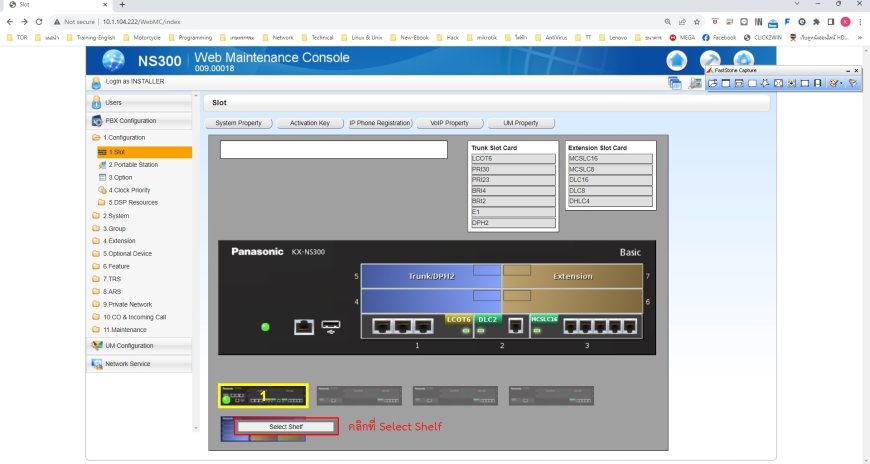Select FastStone capture scrolling window tool
Viewport: 870px width, 464px height.
[792, 83]
